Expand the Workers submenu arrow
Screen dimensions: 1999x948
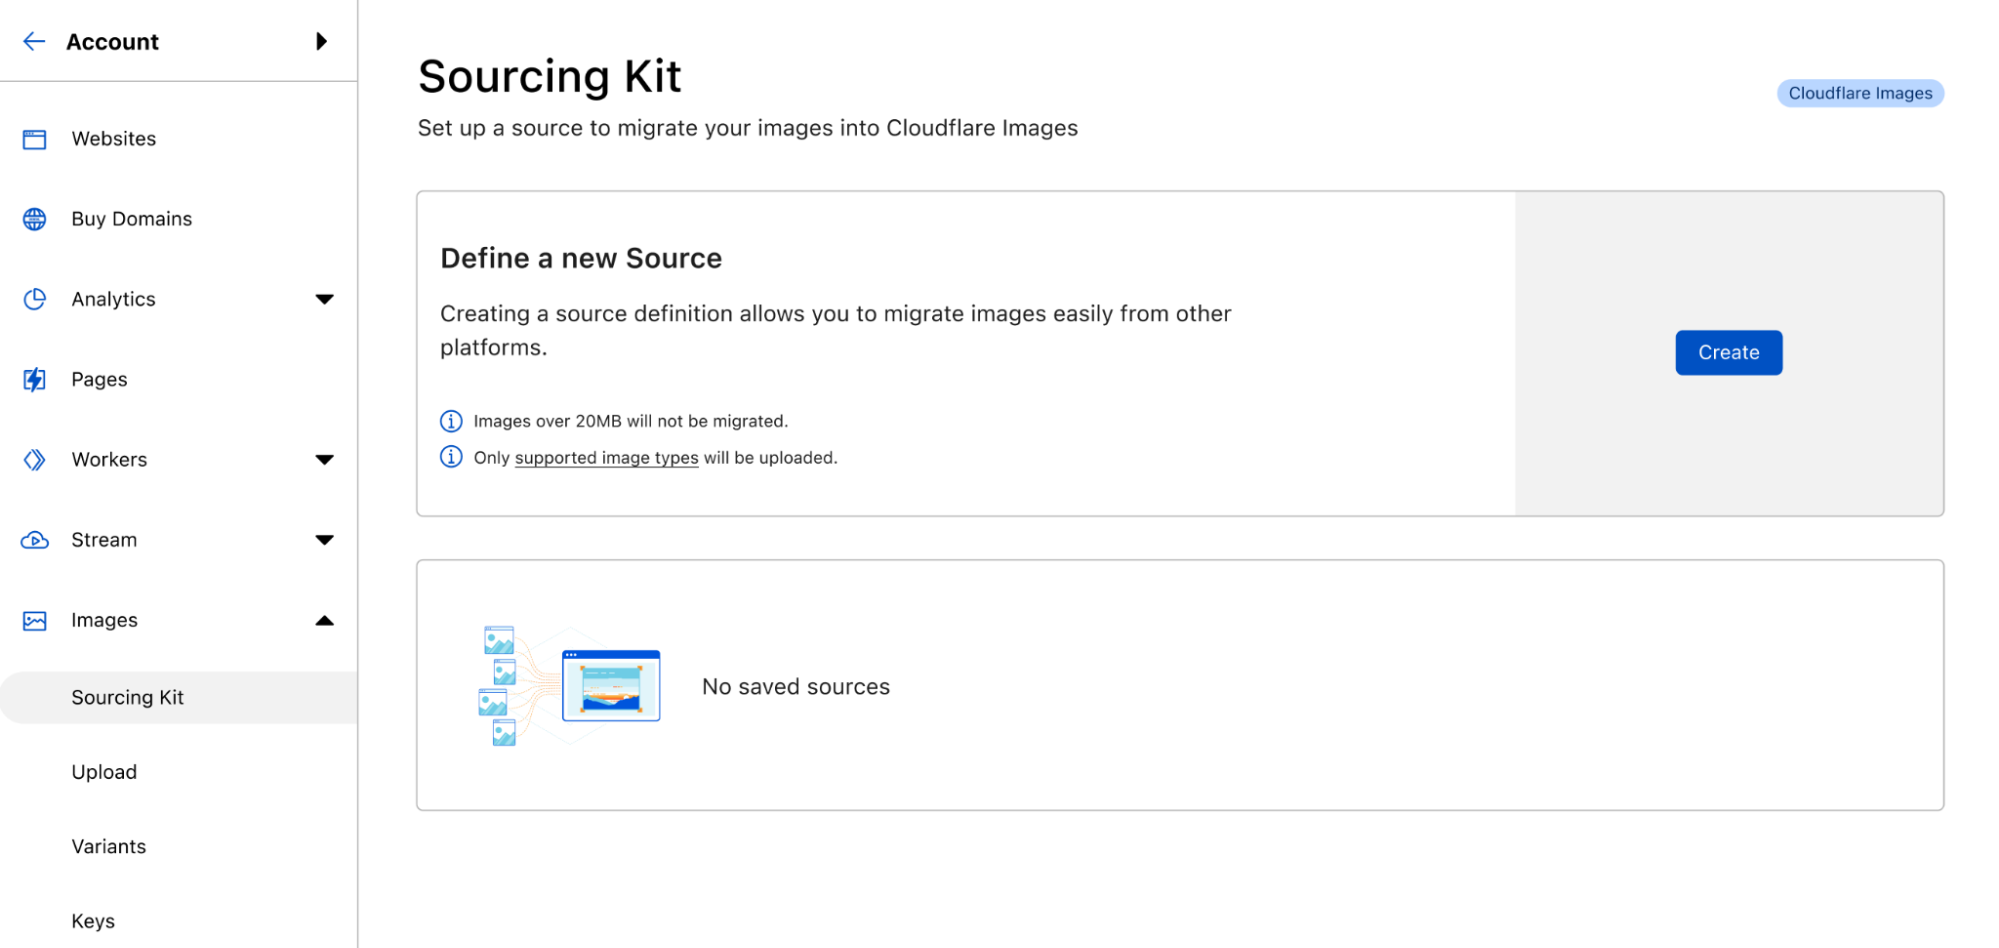pos(324,460)
